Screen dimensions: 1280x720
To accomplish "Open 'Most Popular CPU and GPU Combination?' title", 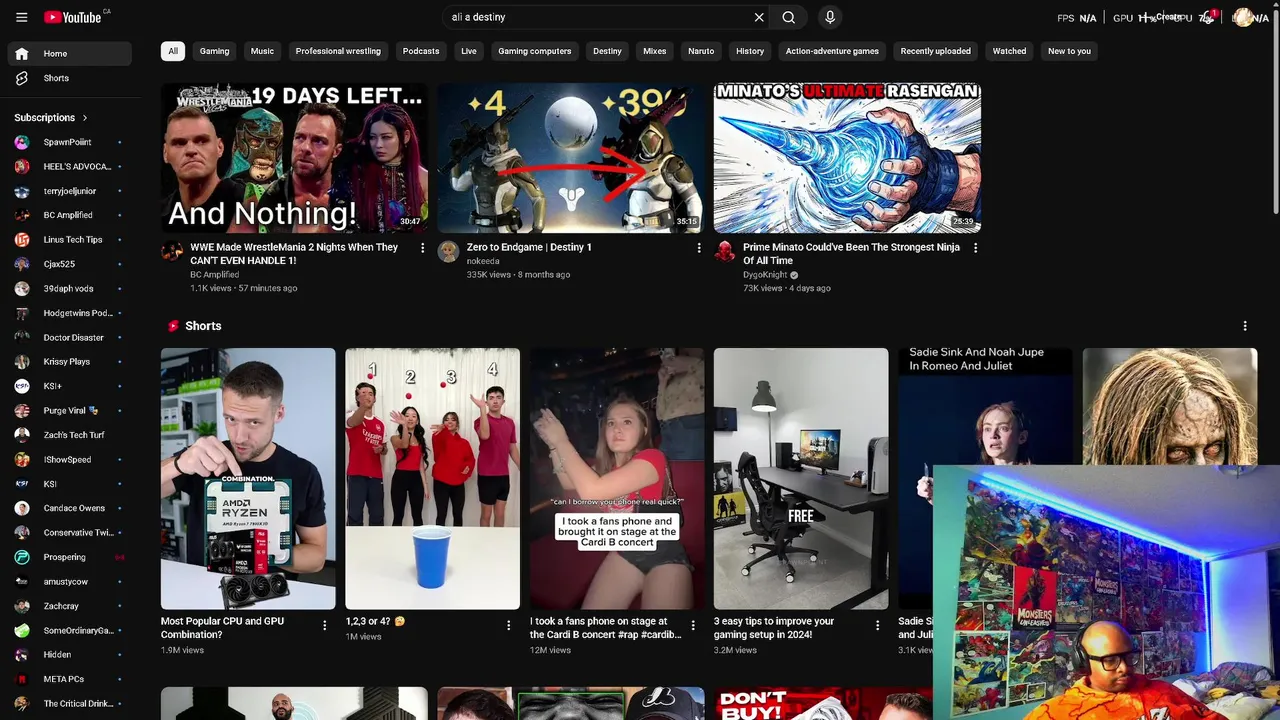I will click(x=222, y=628).
